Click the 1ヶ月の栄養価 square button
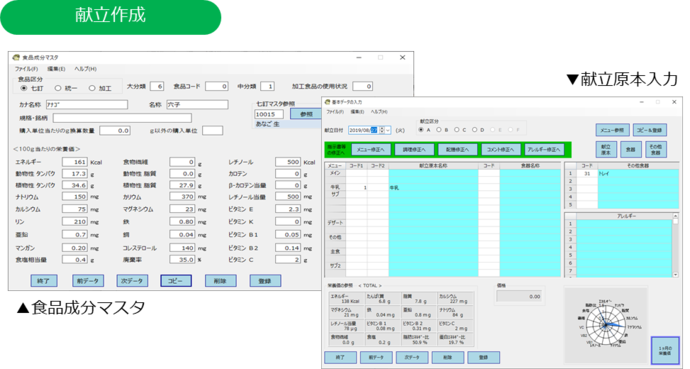The height and width of the screenshot is (369, 690). (x=665, y=351)
